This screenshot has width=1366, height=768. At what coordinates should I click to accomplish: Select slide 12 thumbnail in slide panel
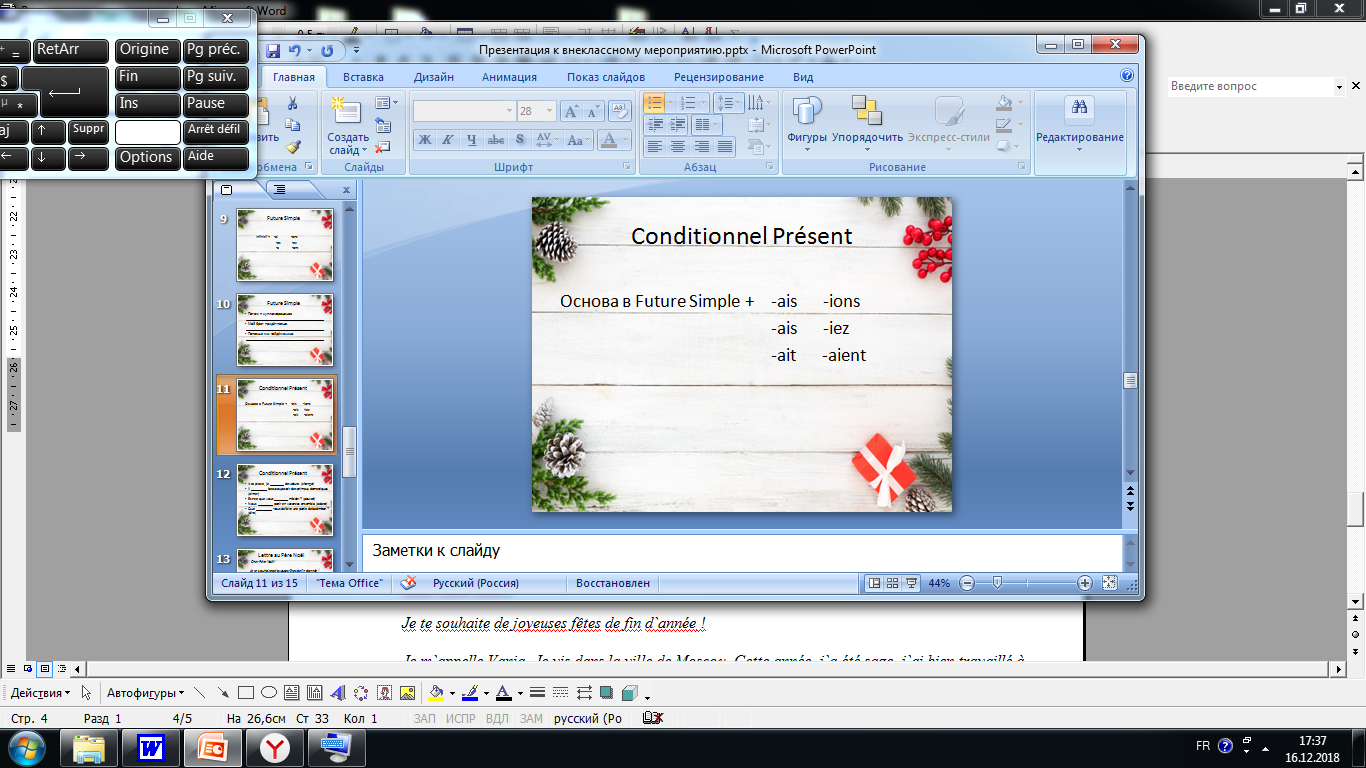pos(285,499)
